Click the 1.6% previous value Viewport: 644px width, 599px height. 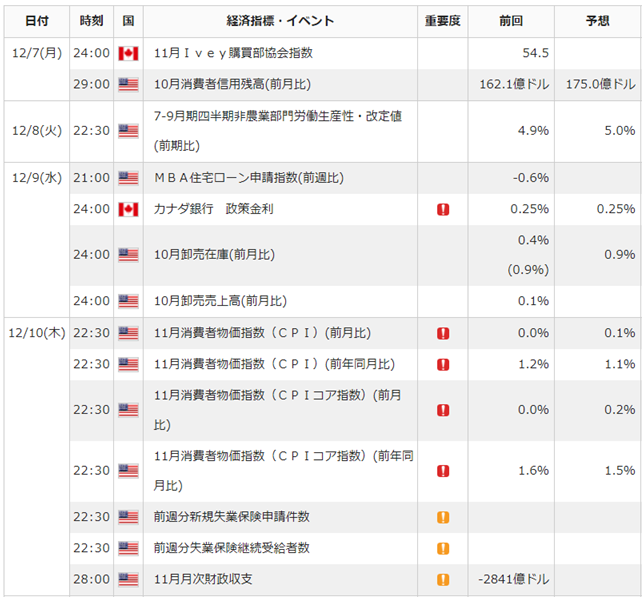tap(533, 470)
